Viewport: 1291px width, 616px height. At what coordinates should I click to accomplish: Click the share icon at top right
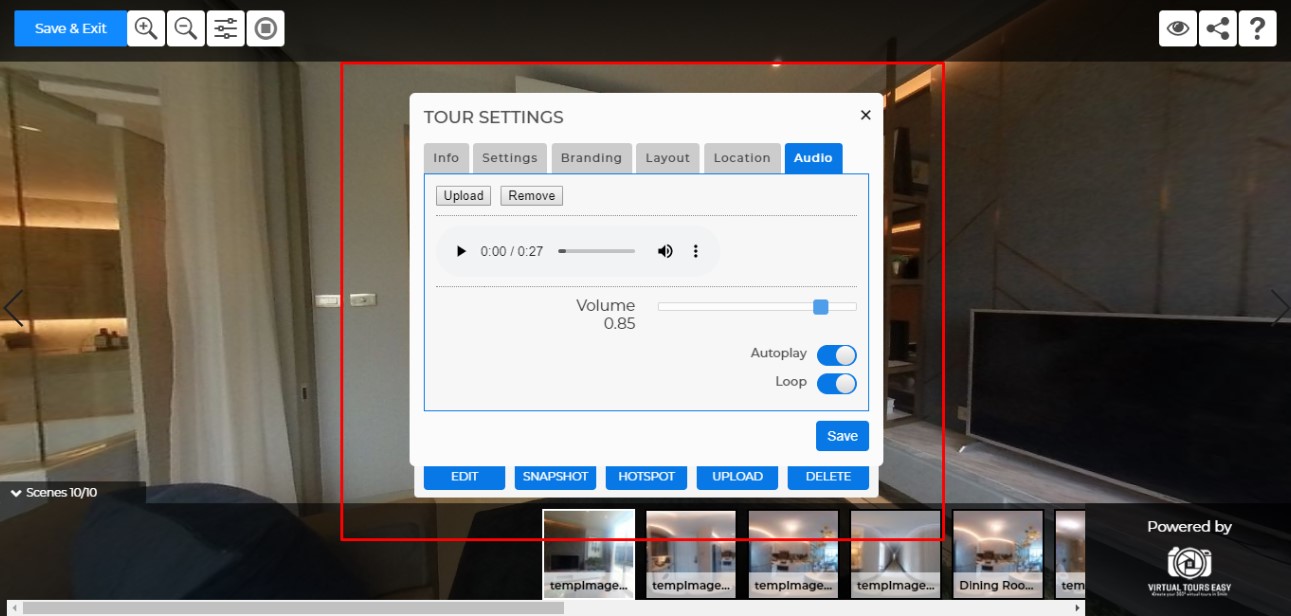[x=1217, y=28]
